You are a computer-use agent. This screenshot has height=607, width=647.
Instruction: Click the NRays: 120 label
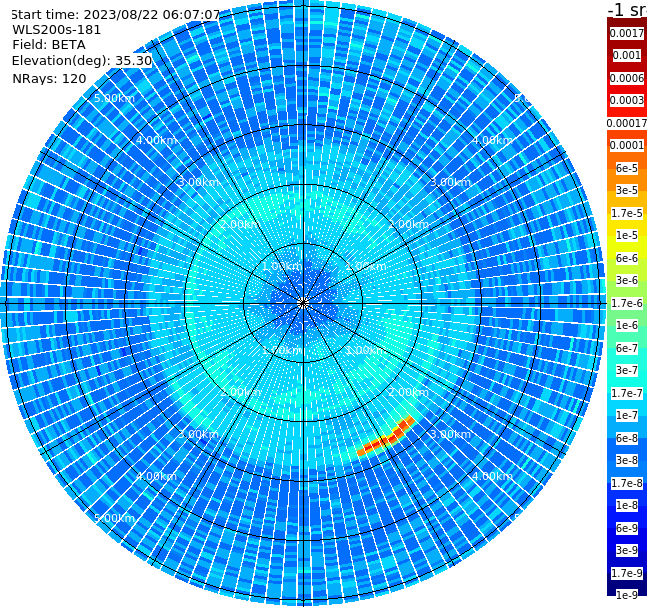(x=49, y=78)
